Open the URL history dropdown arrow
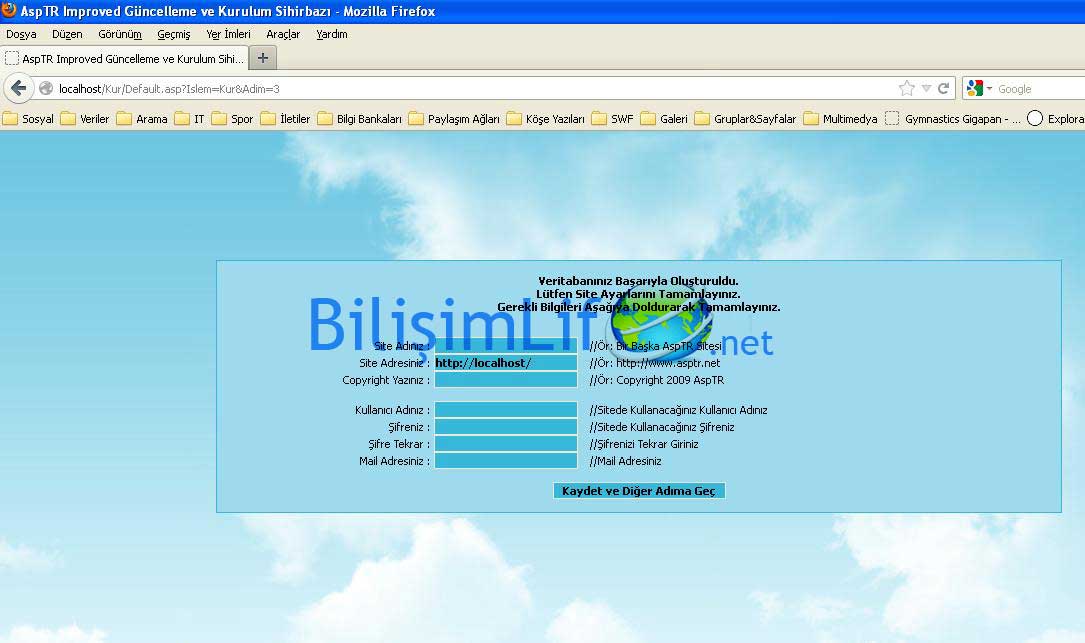Viewport: 1085px width, 643px height. (927, 89)
